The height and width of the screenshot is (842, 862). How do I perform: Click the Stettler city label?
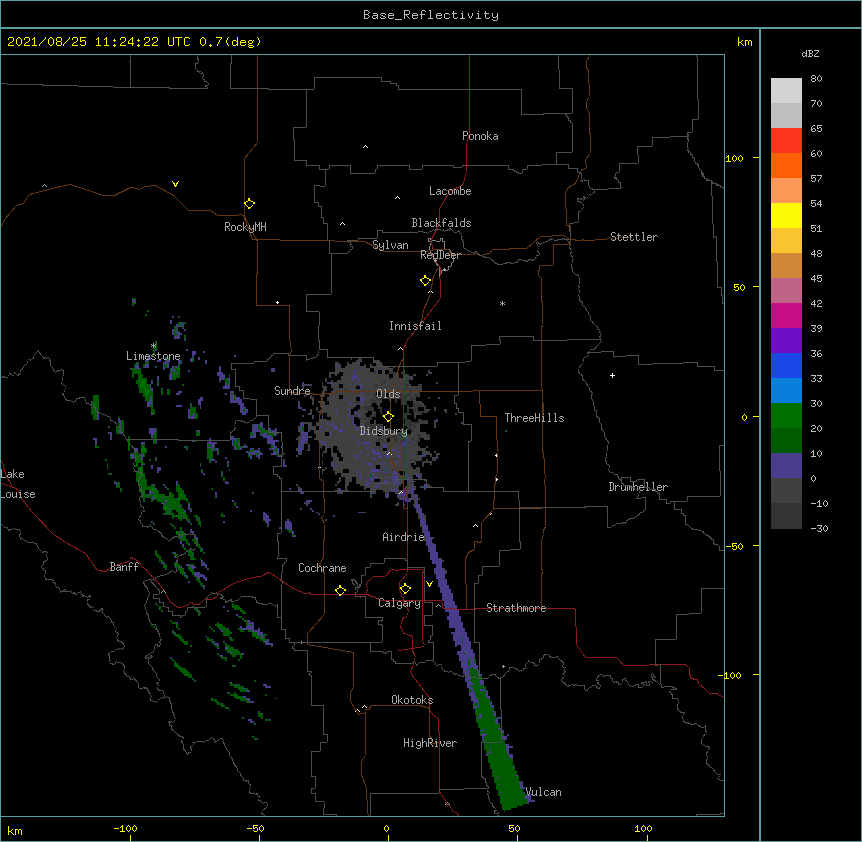(x=634, y=237)
